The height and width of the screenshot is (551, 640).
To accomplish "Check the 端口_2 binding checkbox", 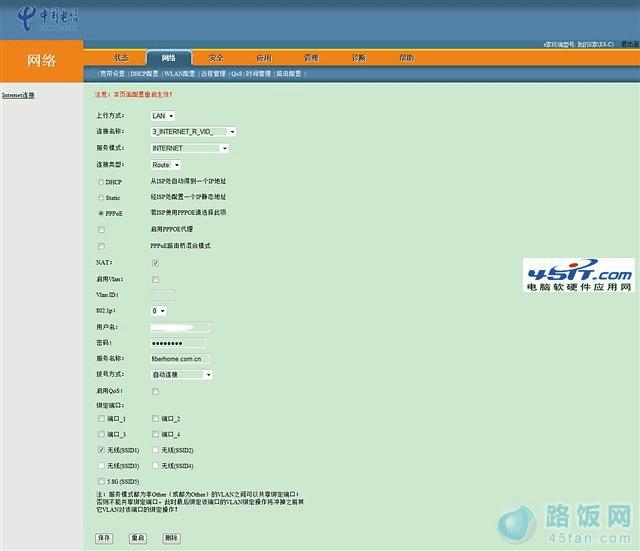I will (155, 418).
